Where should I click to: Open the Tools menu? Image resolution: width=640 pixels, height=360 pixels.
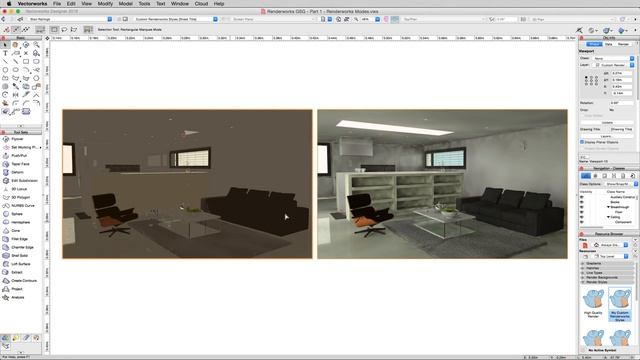point(144,3)
